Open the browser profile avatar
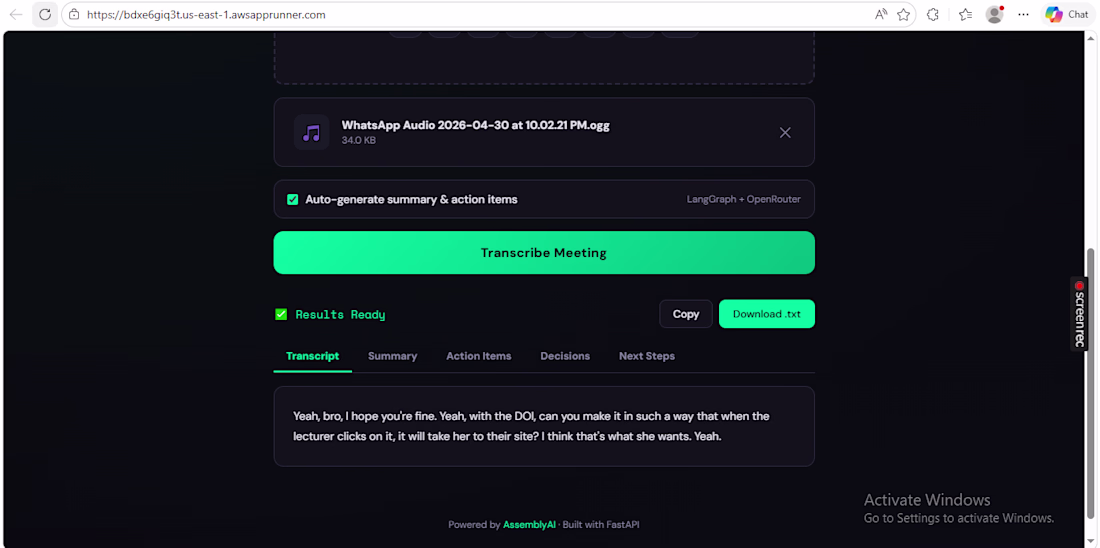Viewport: 1100px width, 548px height. (x=994, y=14)
